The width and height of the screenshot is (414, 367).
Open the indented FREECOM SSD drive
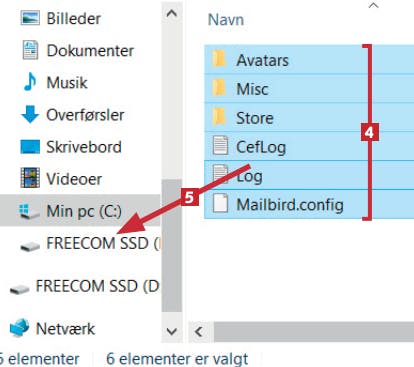[x=89, y=243]
